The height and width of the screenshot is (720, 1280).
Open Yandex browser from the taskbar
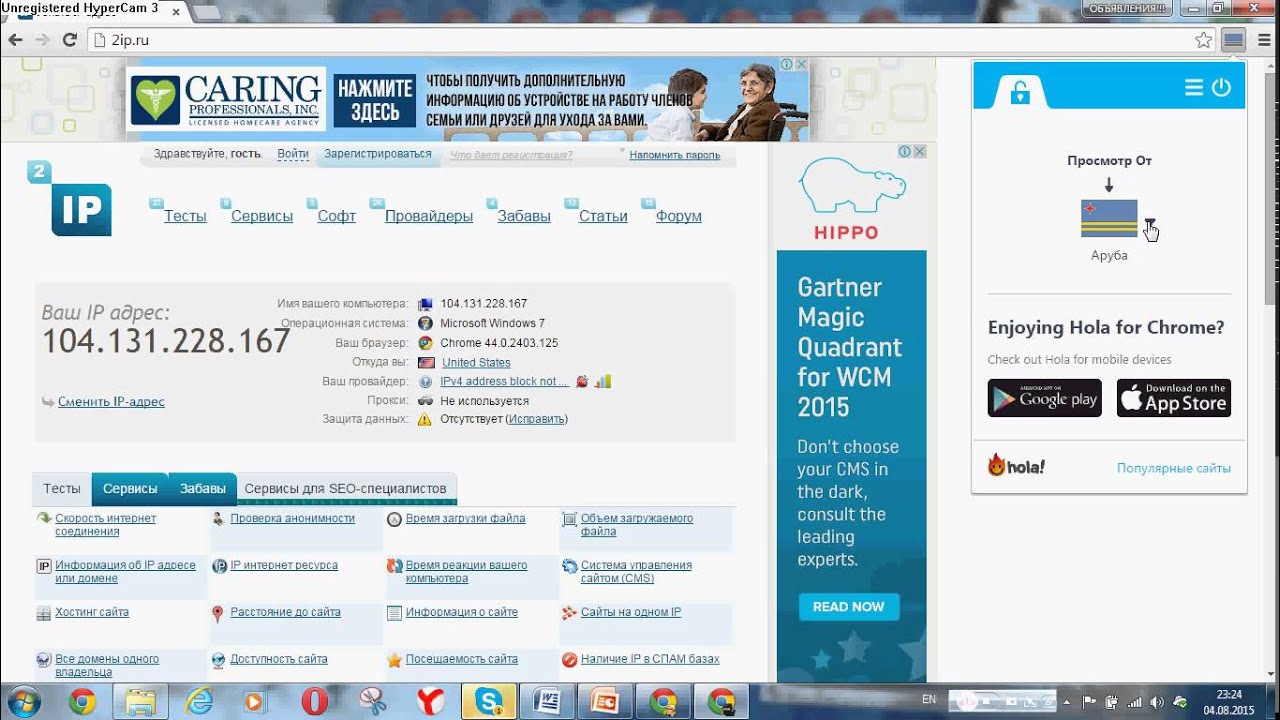click(430, 701)
